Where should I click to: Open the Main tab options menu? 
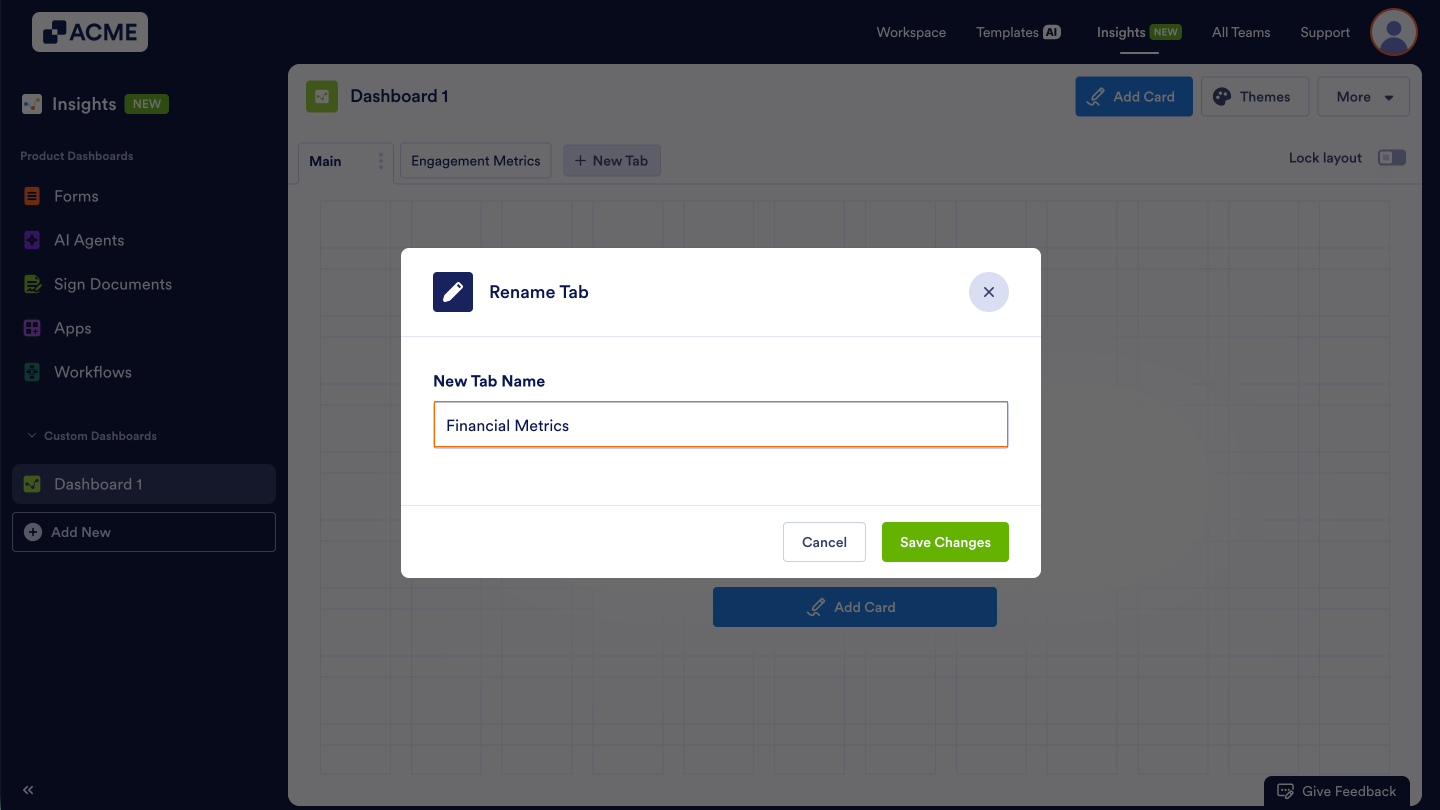[378, 160]
